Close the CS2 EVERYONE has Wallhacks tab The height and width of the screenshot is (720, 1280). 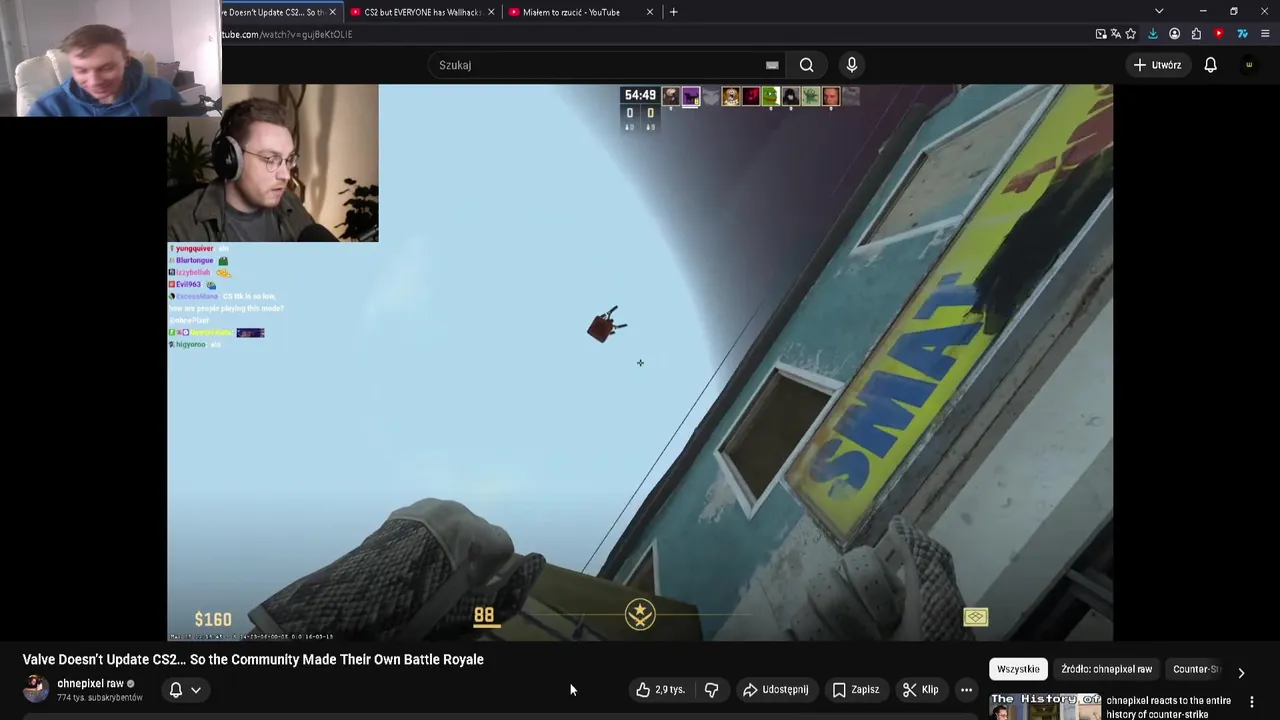tap(491, 12)
